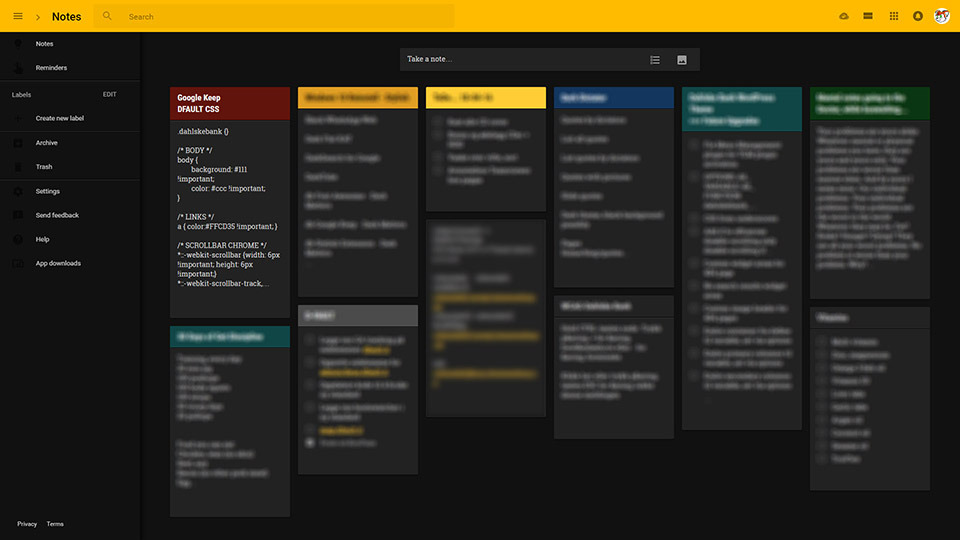Click the Archive box icon

[18, 143]
